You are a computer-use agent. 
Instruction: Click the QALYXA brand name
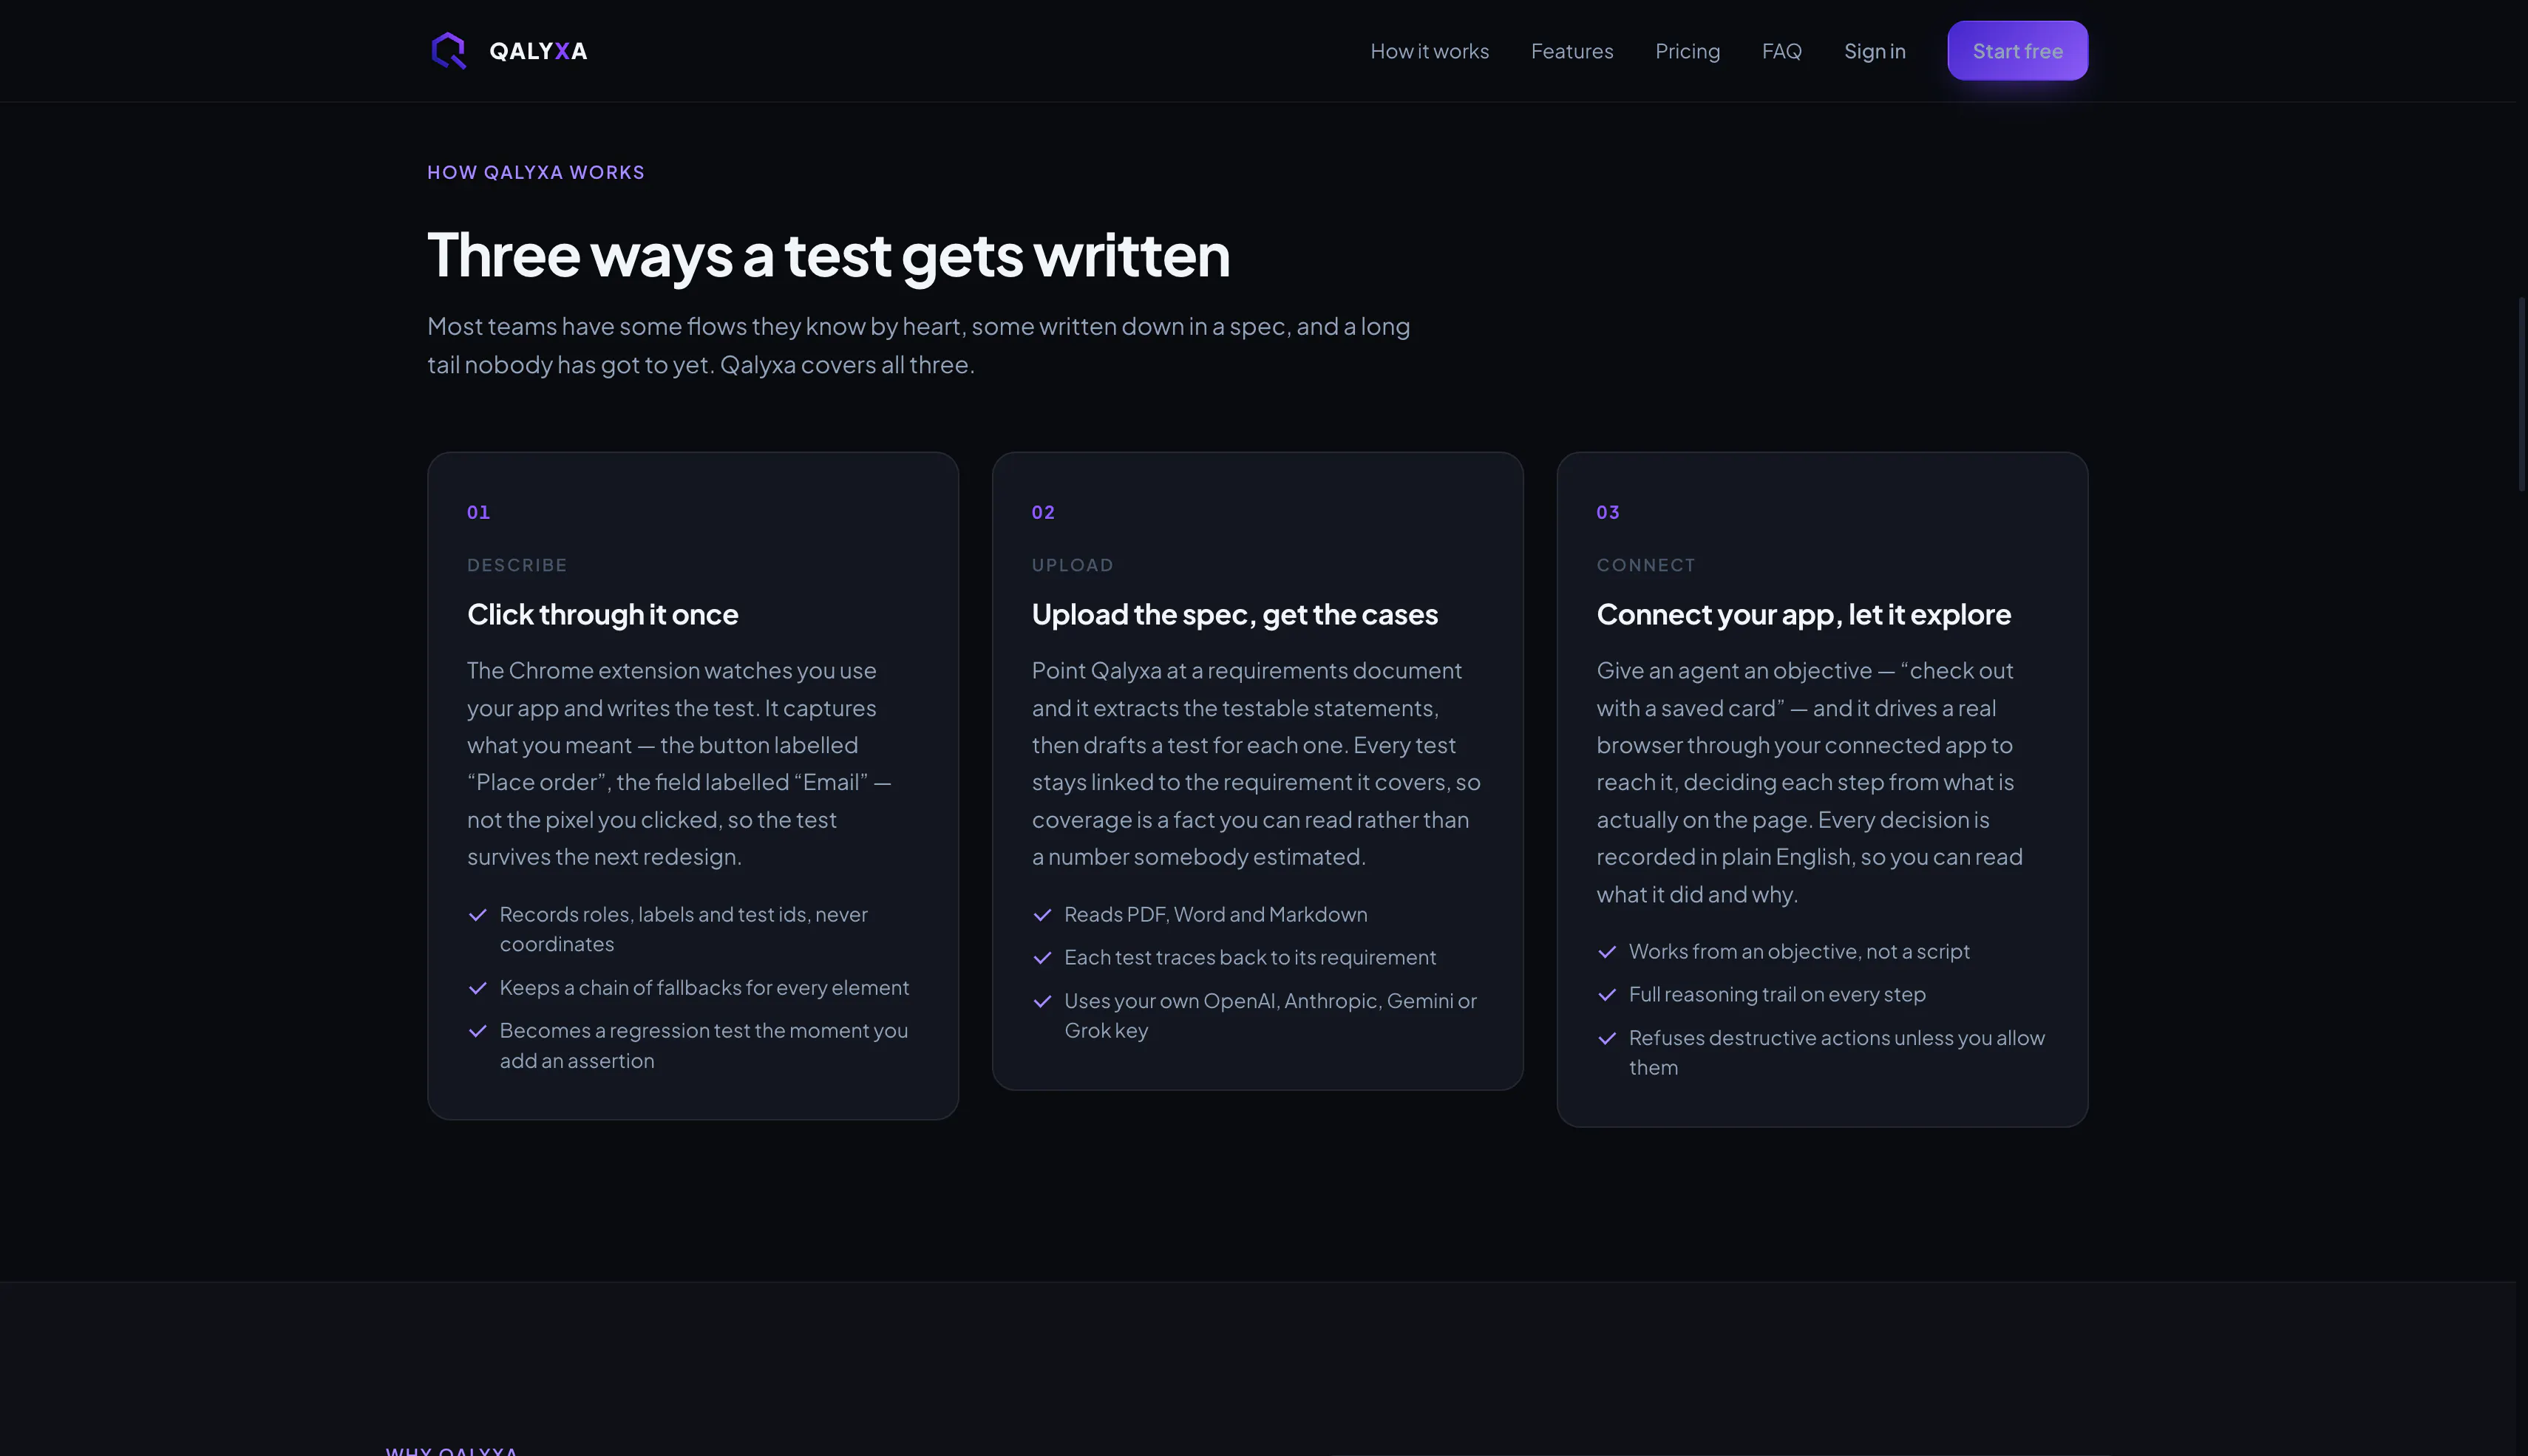[x=538, y=51]
